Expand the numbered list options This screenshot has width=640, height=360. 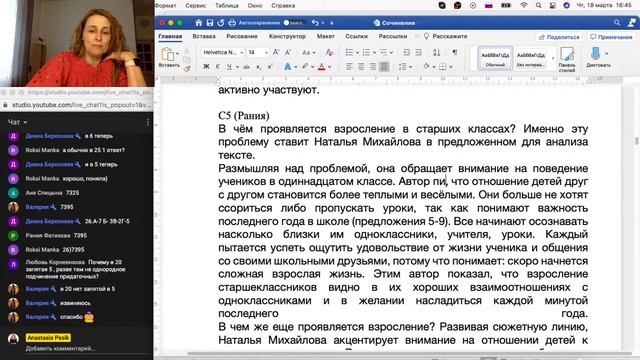(x=374, y=53)
